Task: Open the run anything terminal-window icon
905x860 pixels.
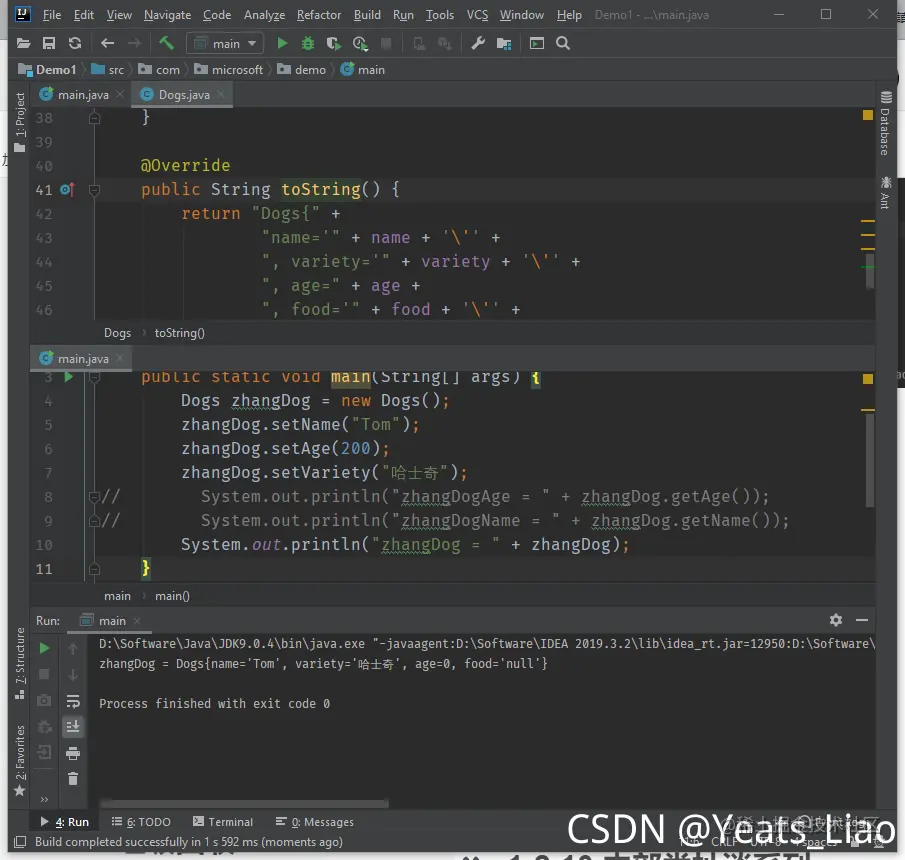Action: tap(537, 43)
